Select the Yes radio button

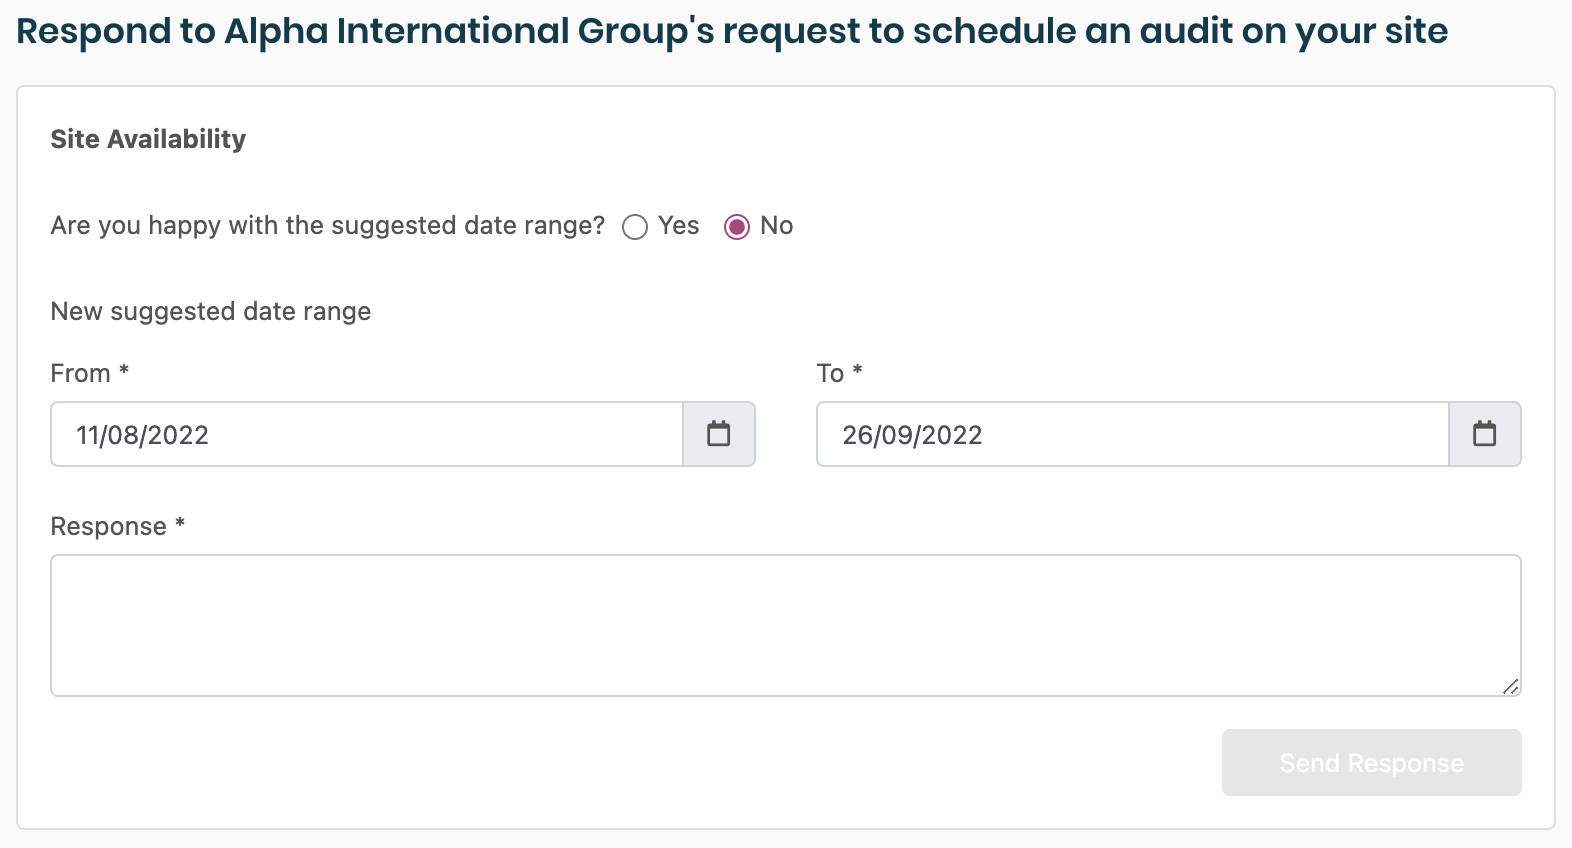pyautogui.click(x=635, y=227)
